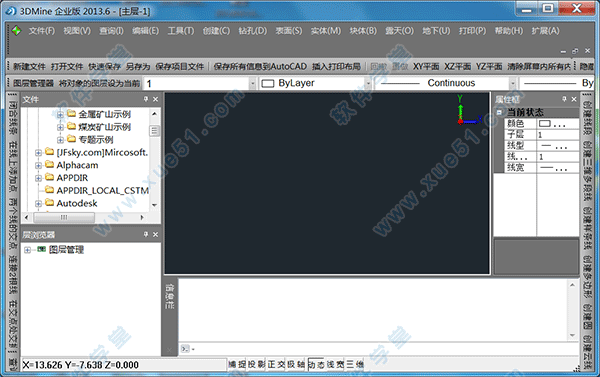
Task: Close the 属性框 panel with its X icon
Action: point(574,99)
